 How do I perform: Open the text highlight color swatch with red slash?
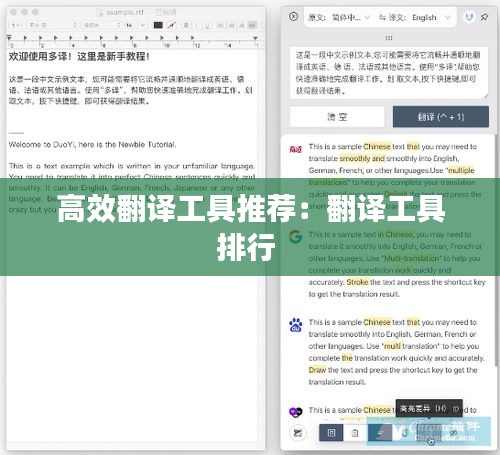172,25
